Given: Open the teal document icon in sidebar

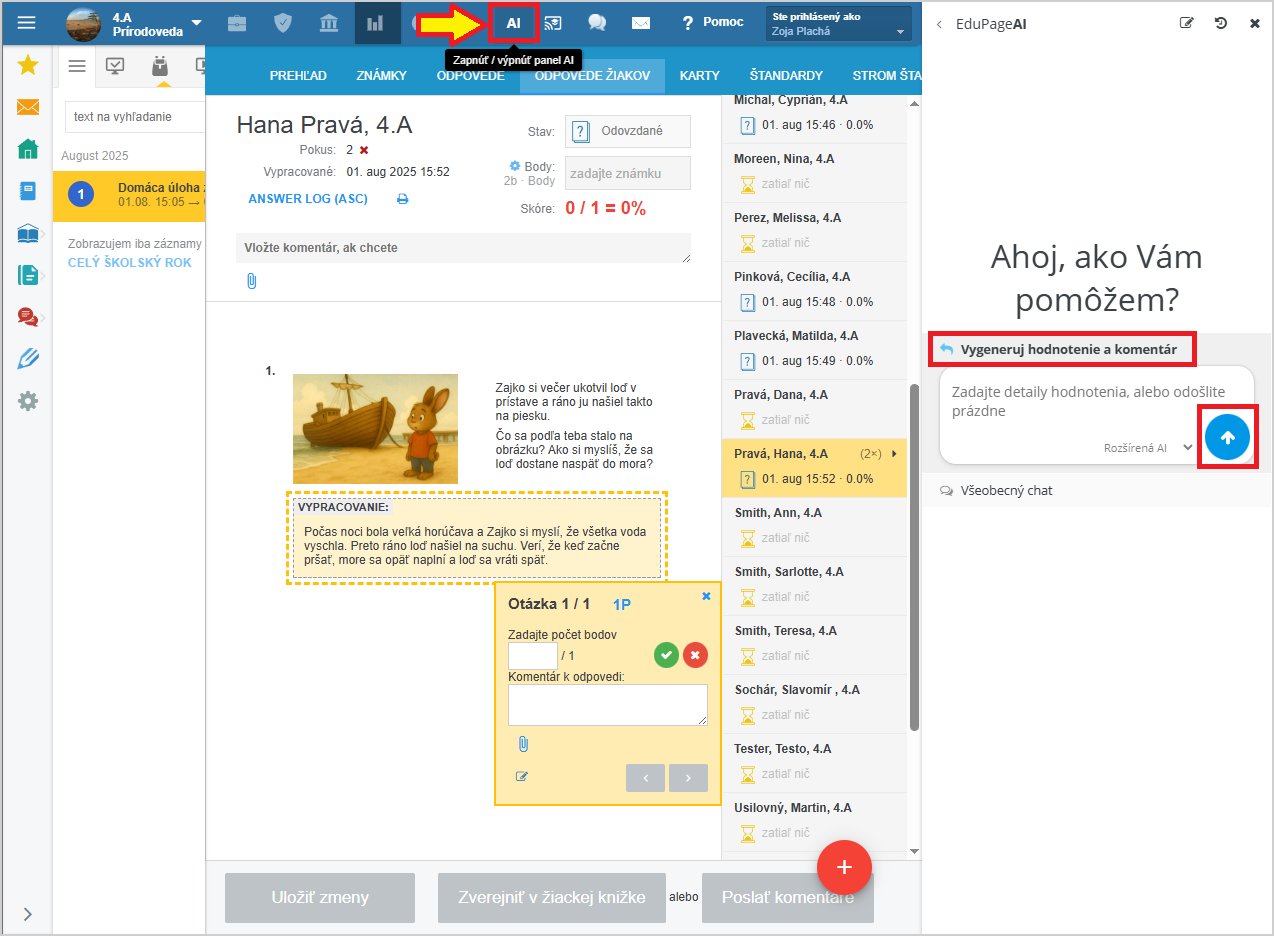Looking at the screenshot, I should (28, 275).
